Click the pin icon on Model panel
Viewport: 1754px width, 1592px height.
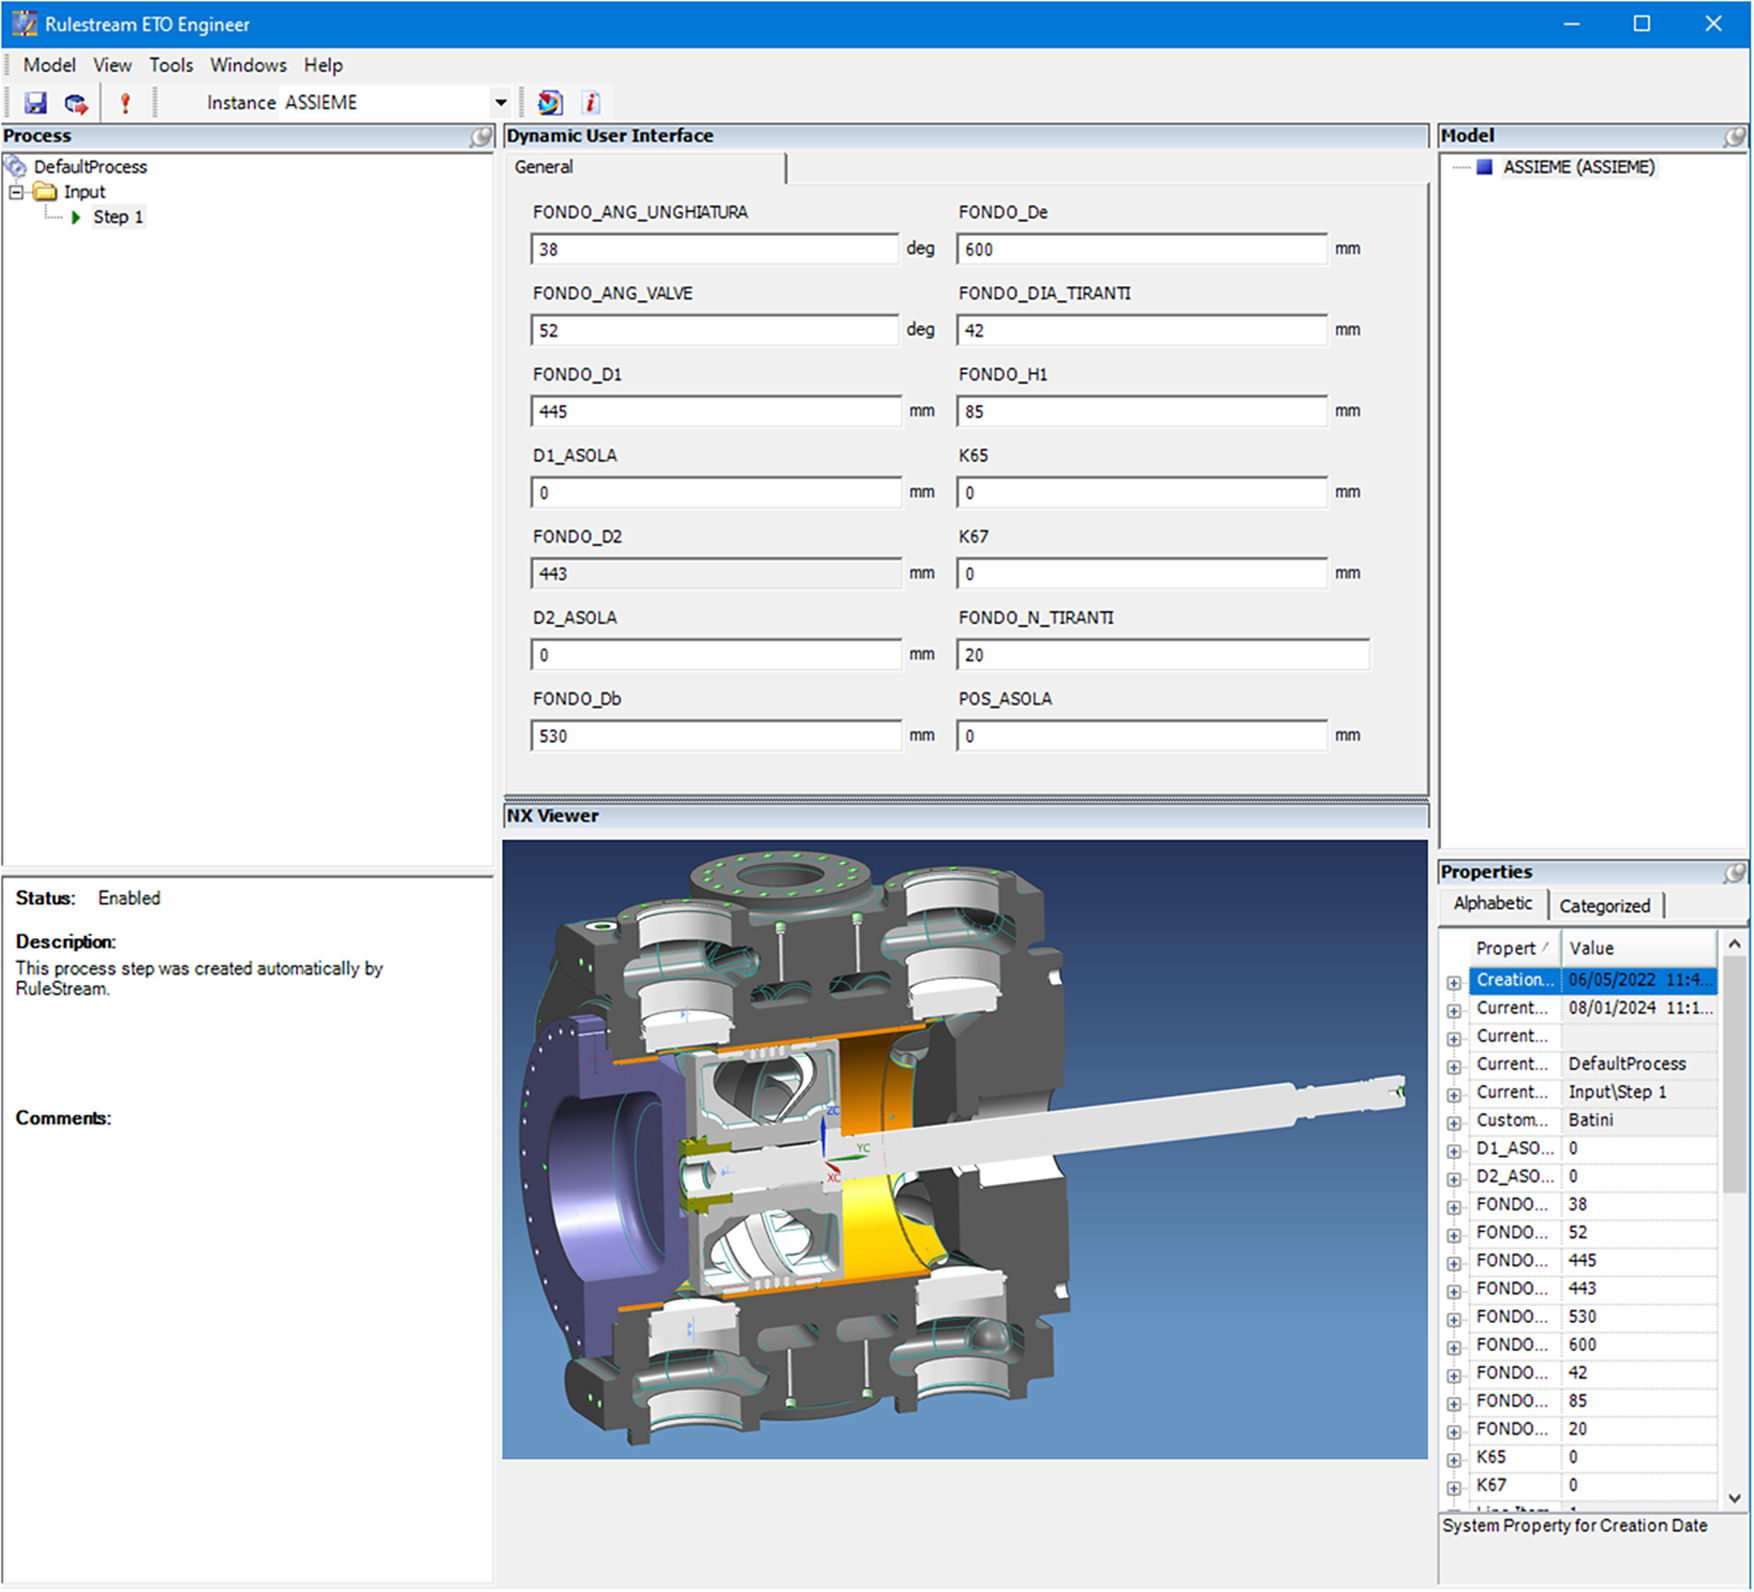tap(1735, 136)
